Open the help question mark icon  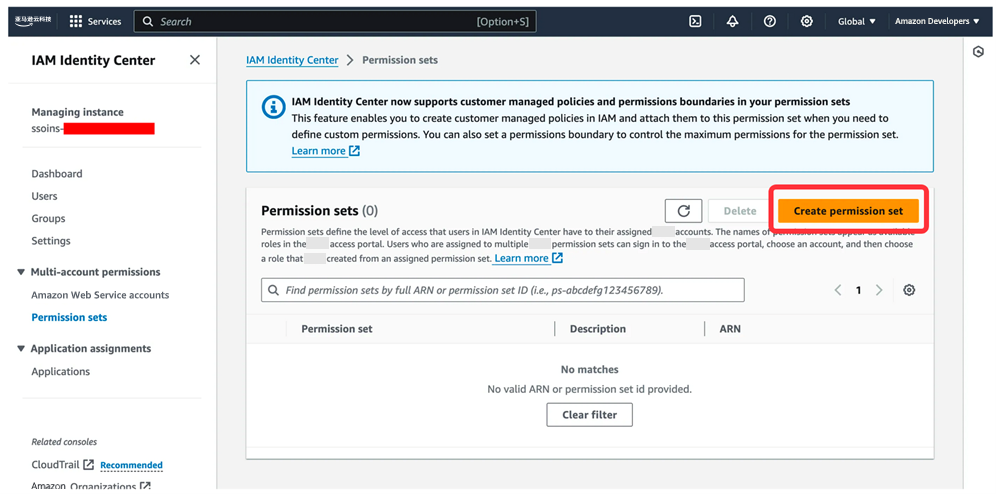coord(769,22)
